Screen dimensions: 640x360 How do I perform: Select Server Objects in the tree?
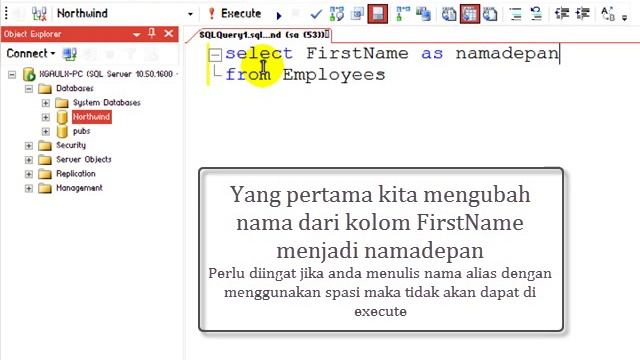click(x=84, y=160)
